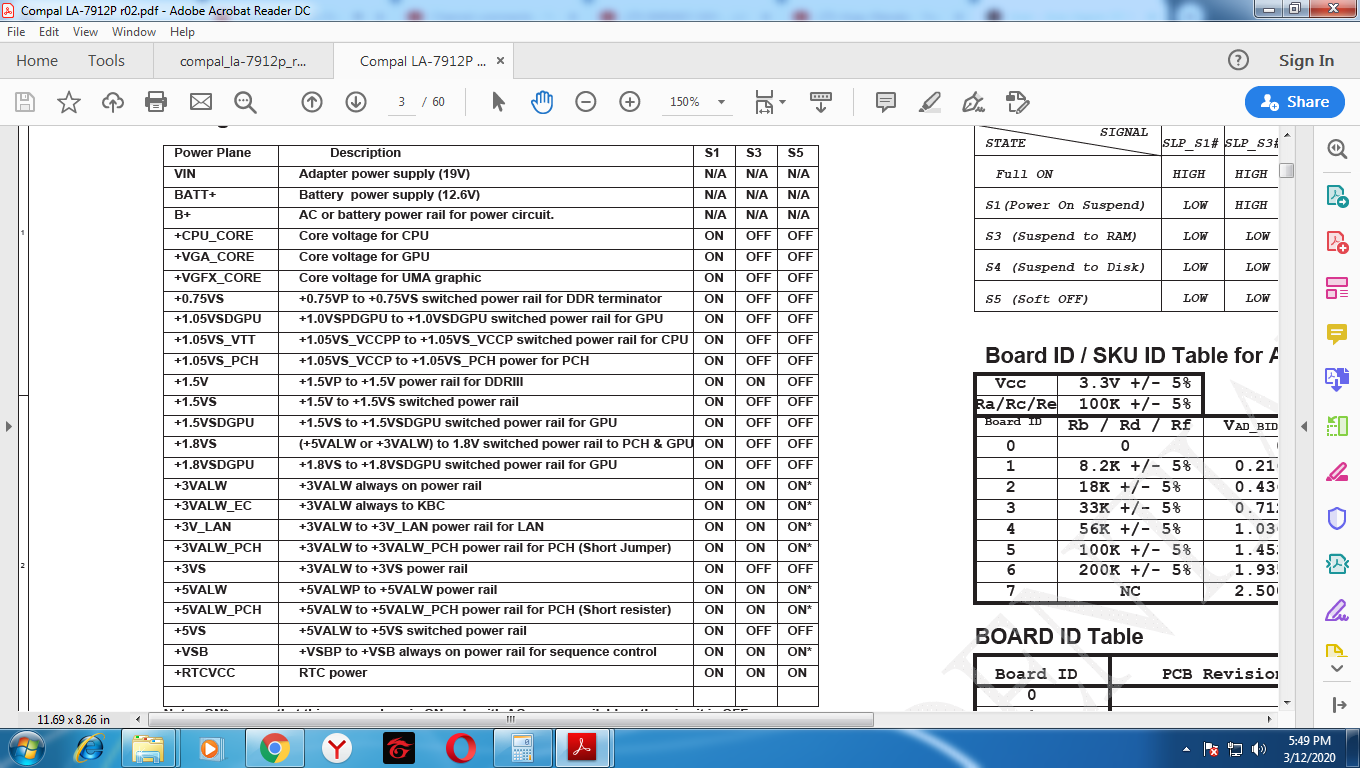Select the Hand pan tool
The image size is (1360, 768).
(x=542, y=102)
